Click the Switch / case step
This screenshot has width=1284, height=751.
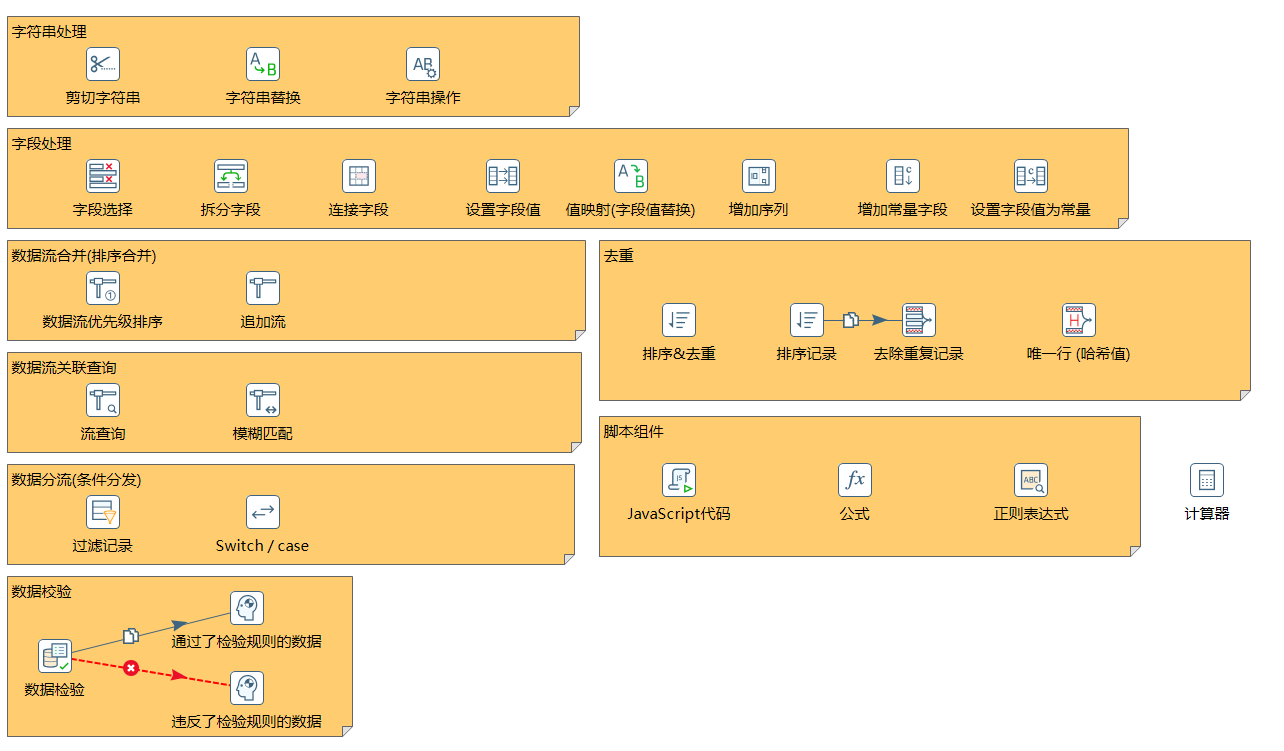click(262, 512)
